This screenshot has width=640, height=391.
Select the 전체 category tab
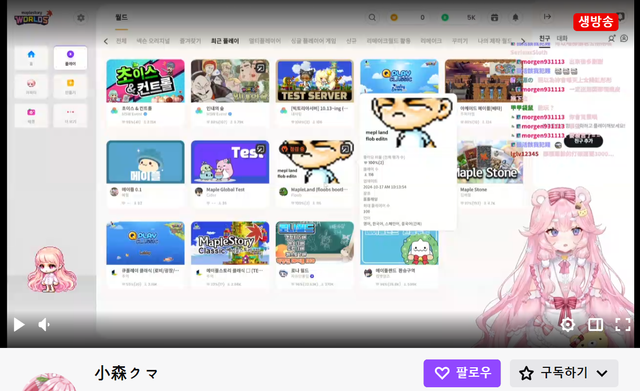[x=121, y=41]
